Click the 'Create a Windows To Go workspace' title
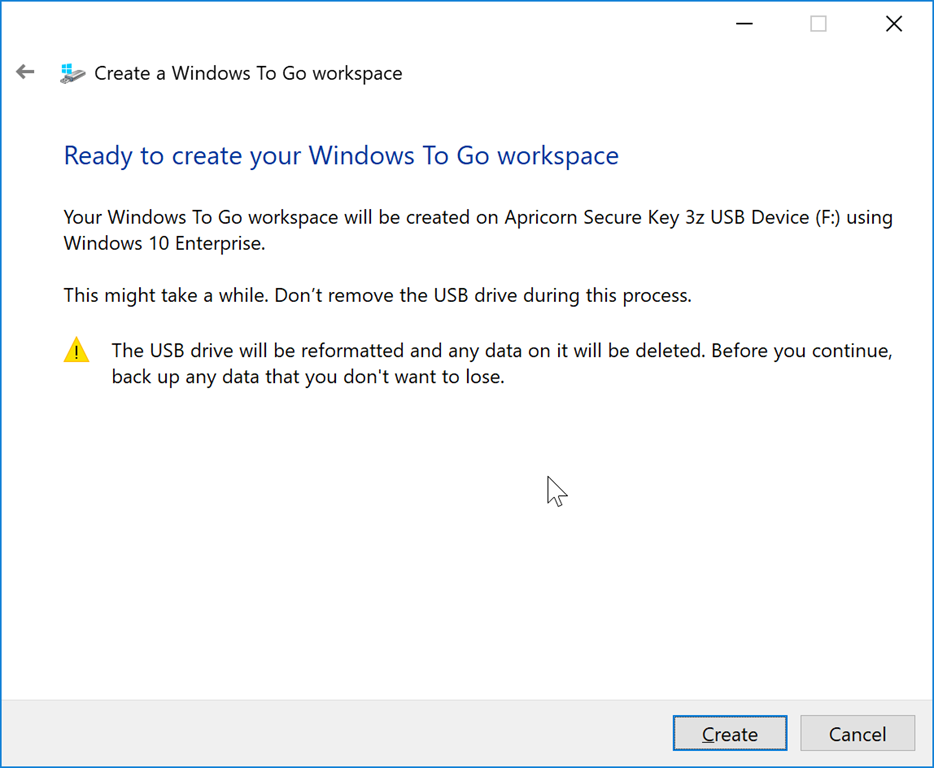This screenshot has height=768, width=934. 248,73
